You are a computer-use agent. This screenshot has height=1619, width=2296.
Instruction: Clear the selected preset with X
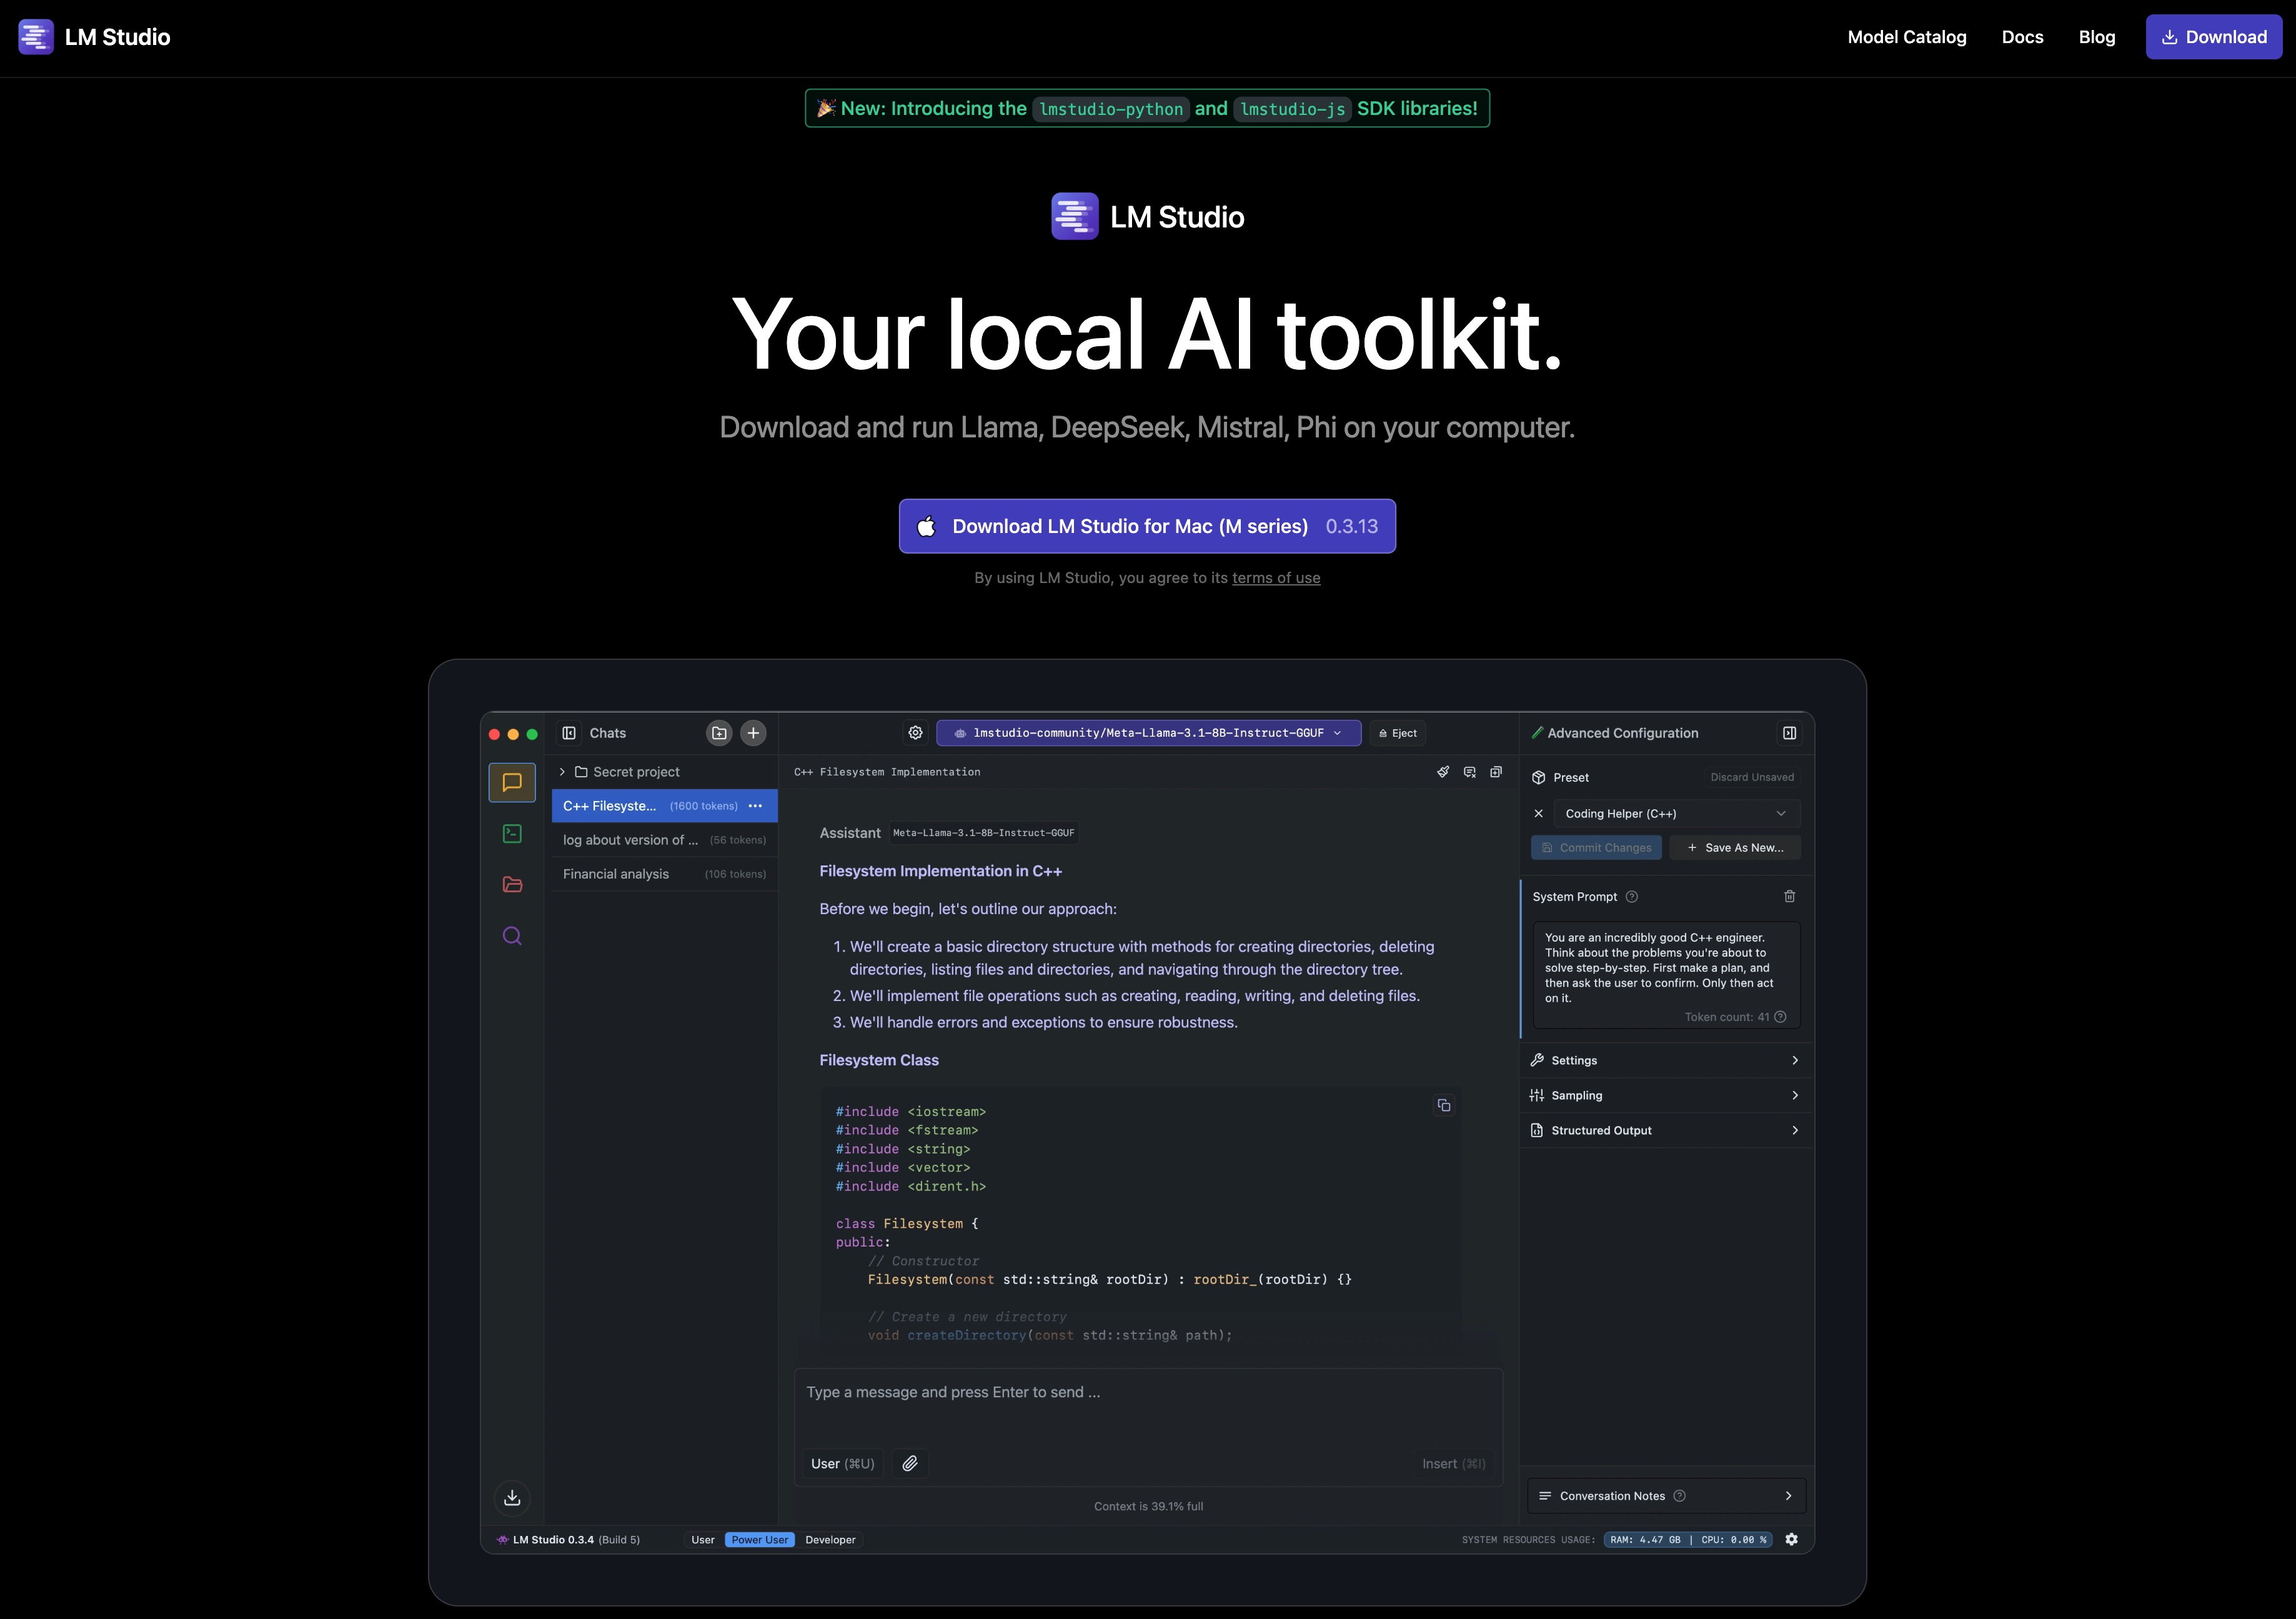[x=1538, y=813]
